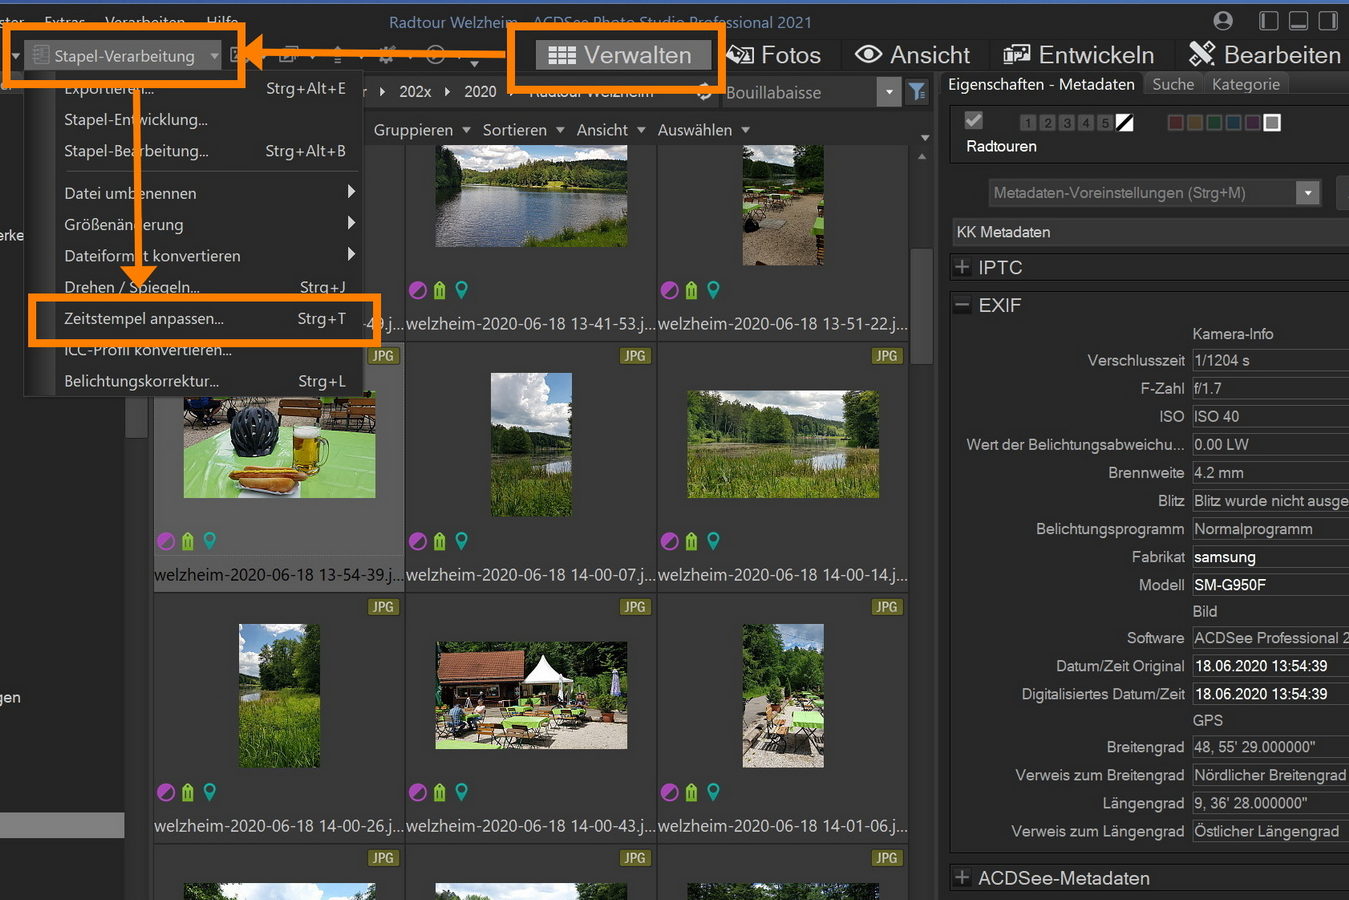Expand Größenänderung submenu arrow
Viewport: 1349px width, 900px height.
tap(351, 223)
